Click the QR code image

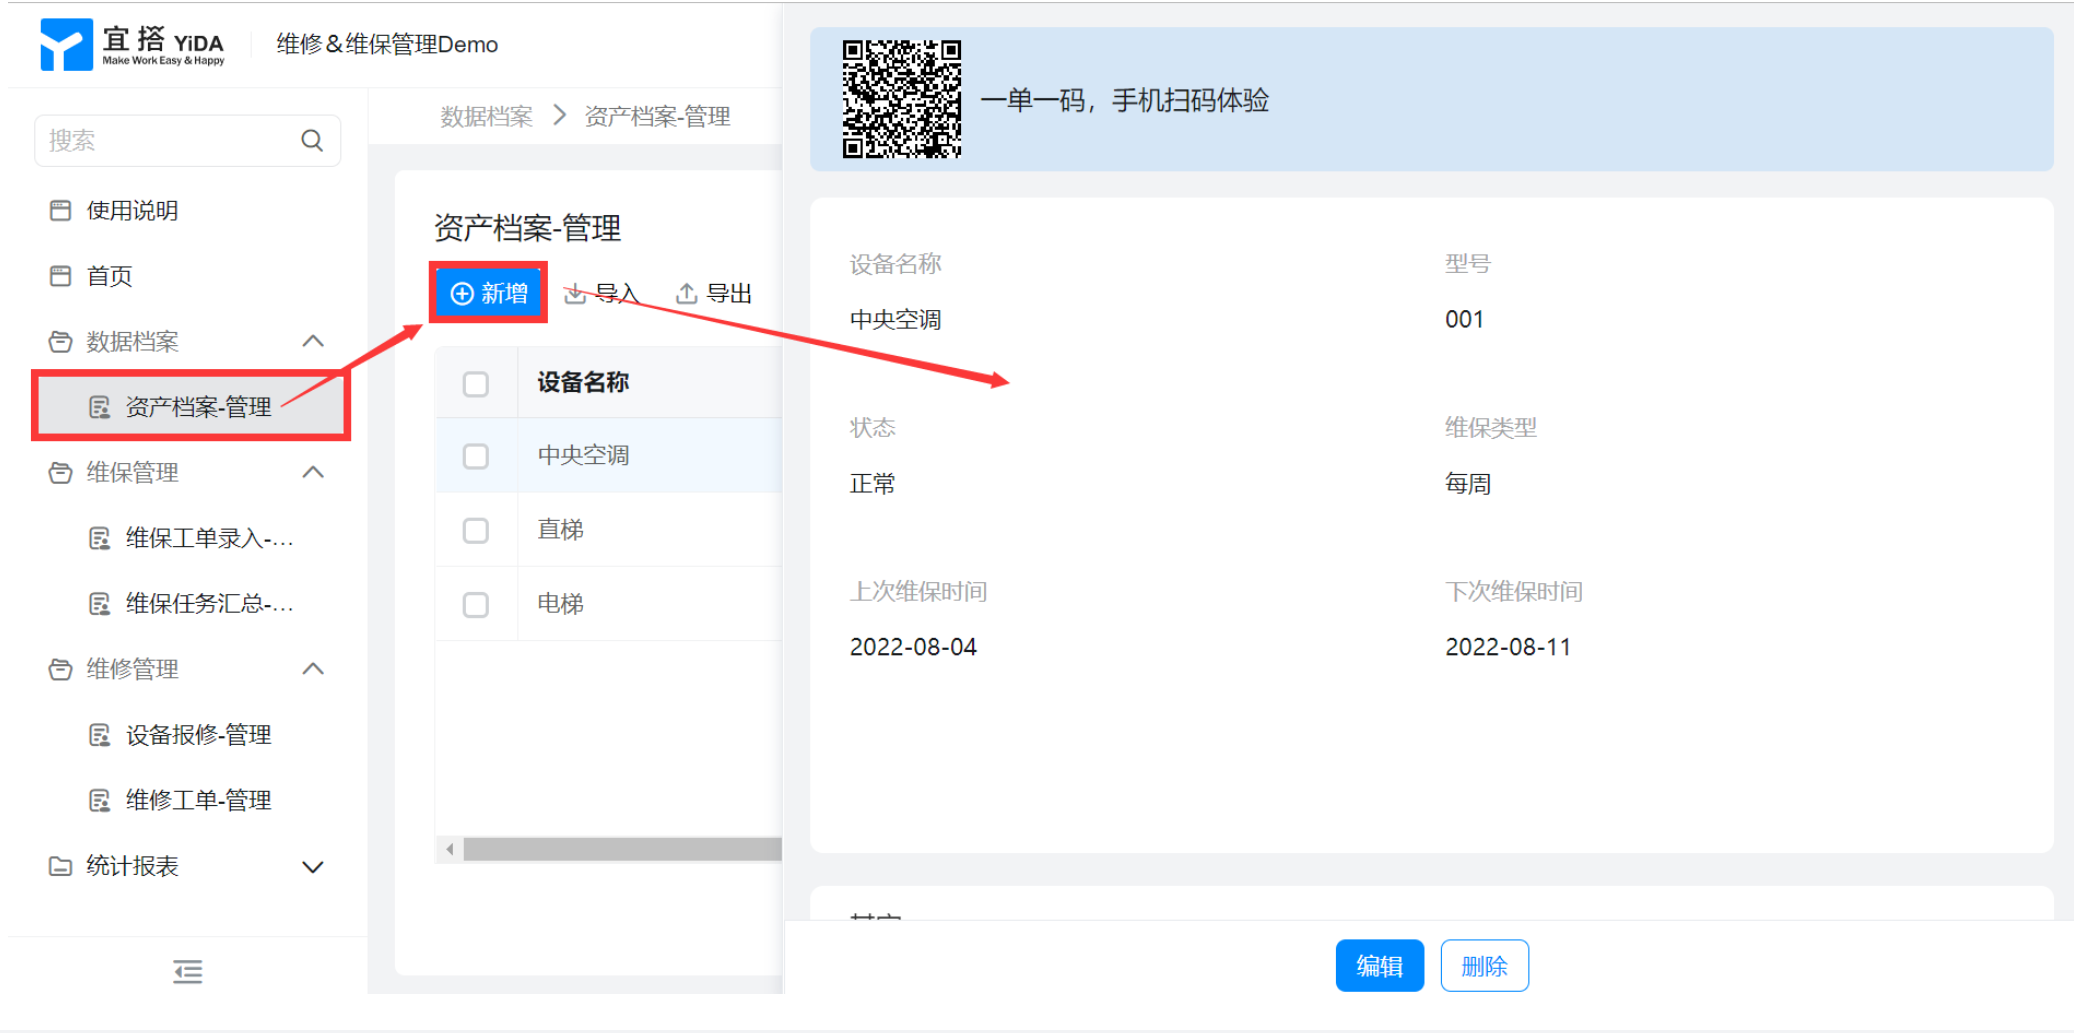click(901, 99)
